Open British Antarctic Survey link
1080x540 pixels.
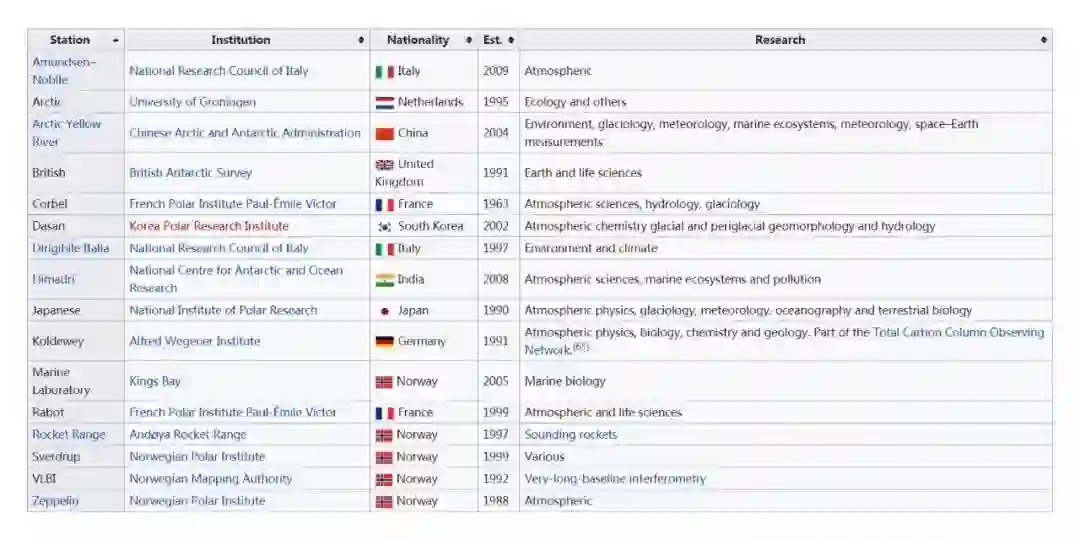(191, 173)
